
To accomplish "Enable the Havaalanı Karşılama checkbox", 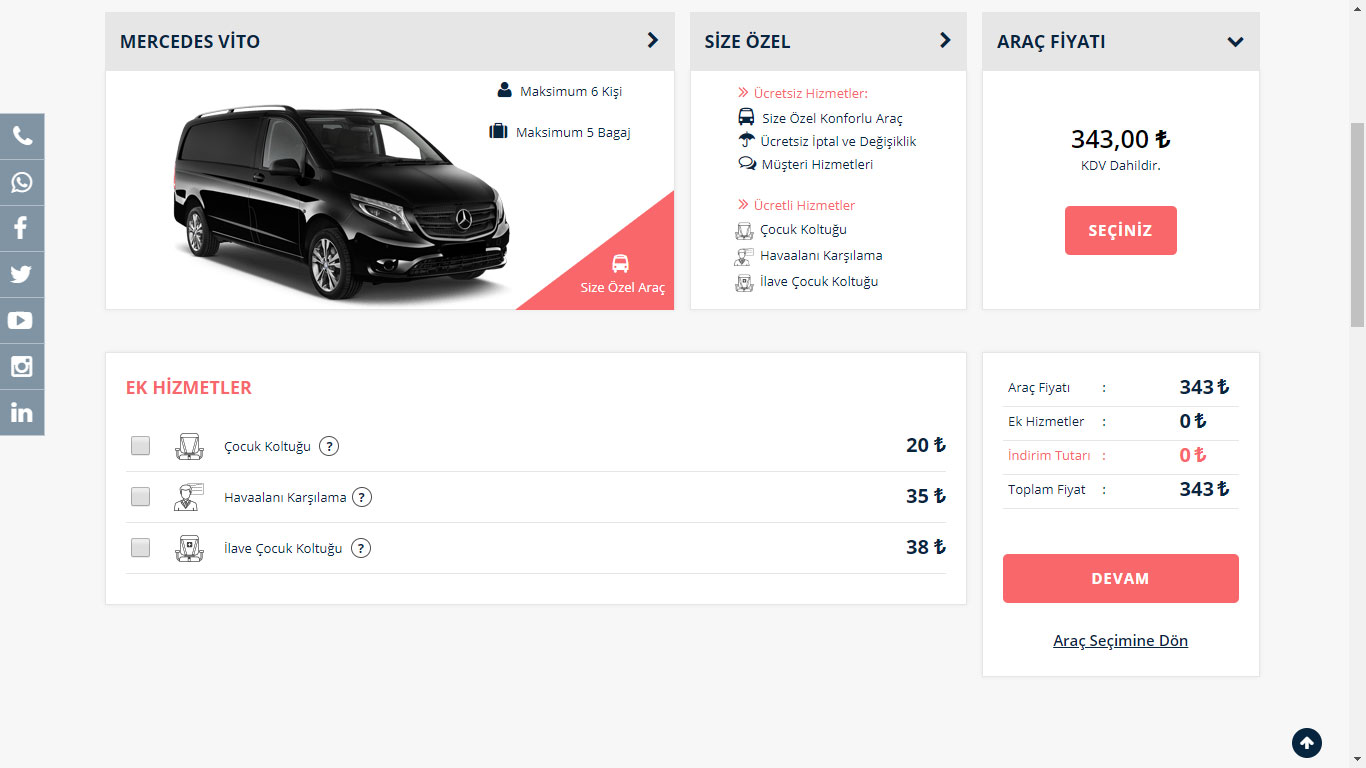I will [x=140, y=496].
